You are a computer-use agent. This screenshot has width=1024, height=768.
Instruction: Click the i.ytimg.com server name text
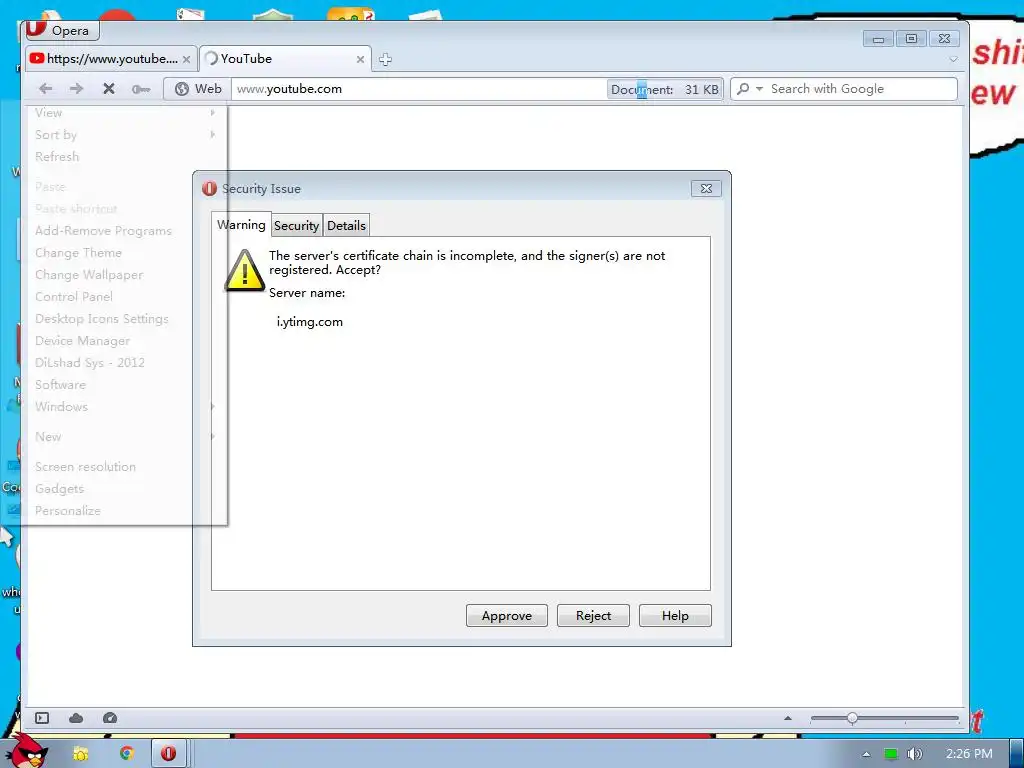pyautogui.click(x=310, y=321)
